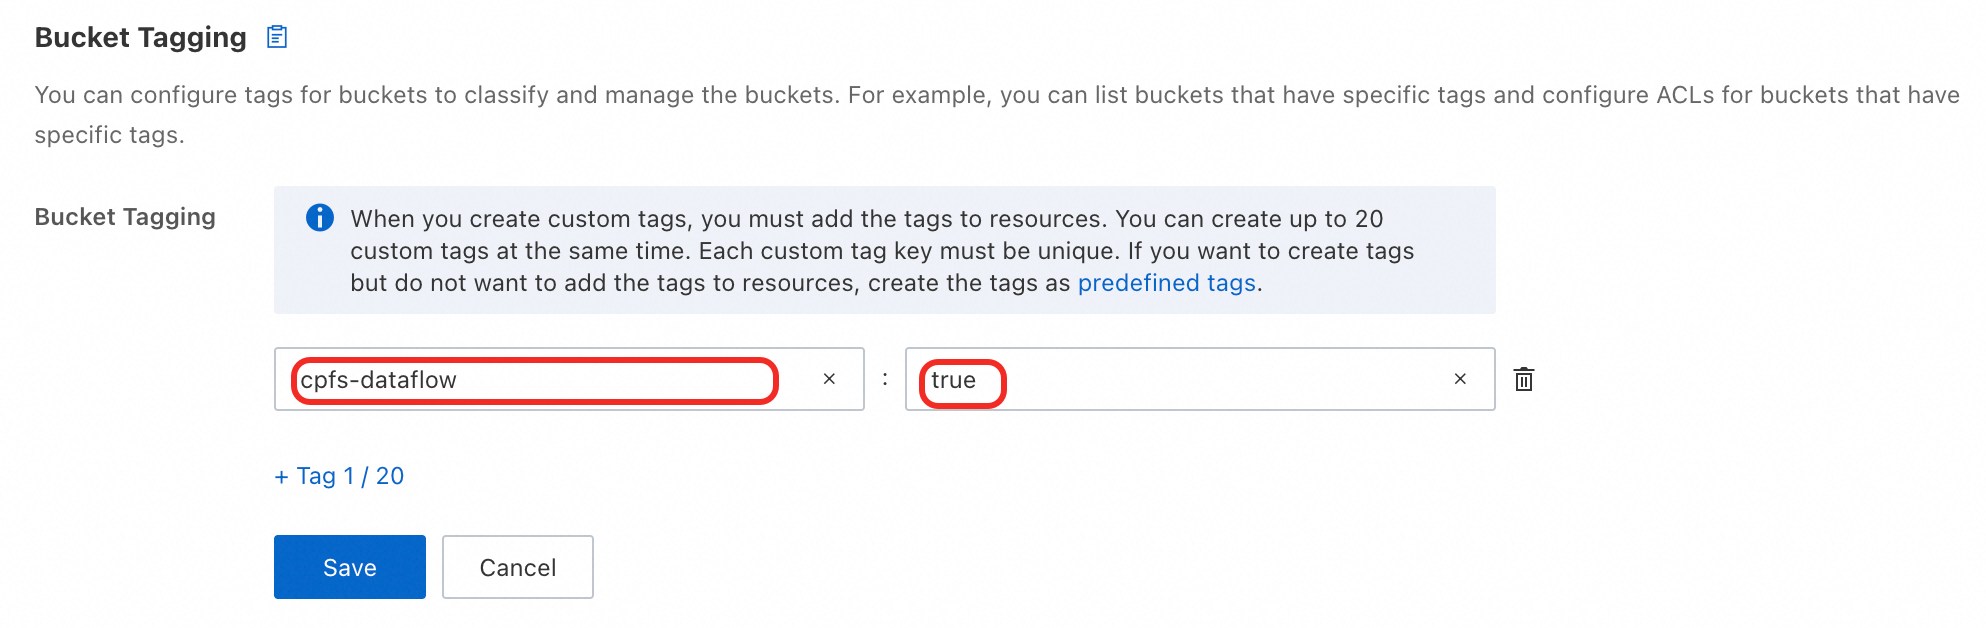This screenshot has height=628, width=1986.
Task: Open the documentation icon beside Bucket Tagging heading
Action: click(277, 38)
